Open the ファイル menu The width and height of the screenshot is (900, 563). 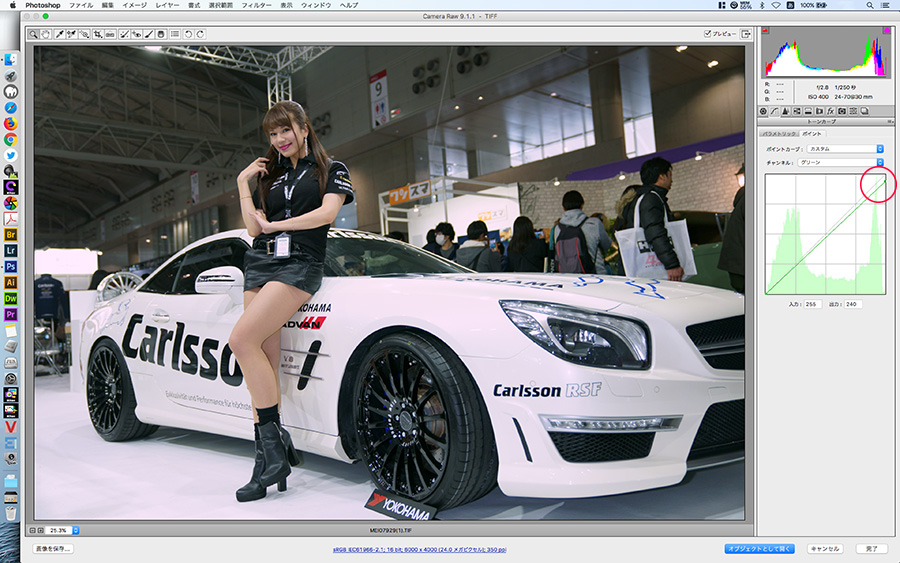coord(81,5)
